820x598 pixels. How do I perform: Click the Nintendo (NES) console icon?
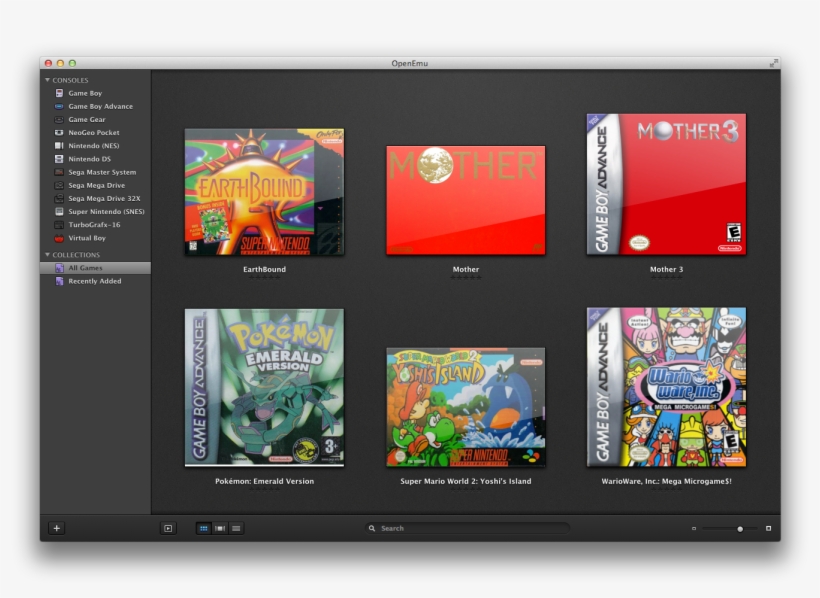click(x=59, y=145)
